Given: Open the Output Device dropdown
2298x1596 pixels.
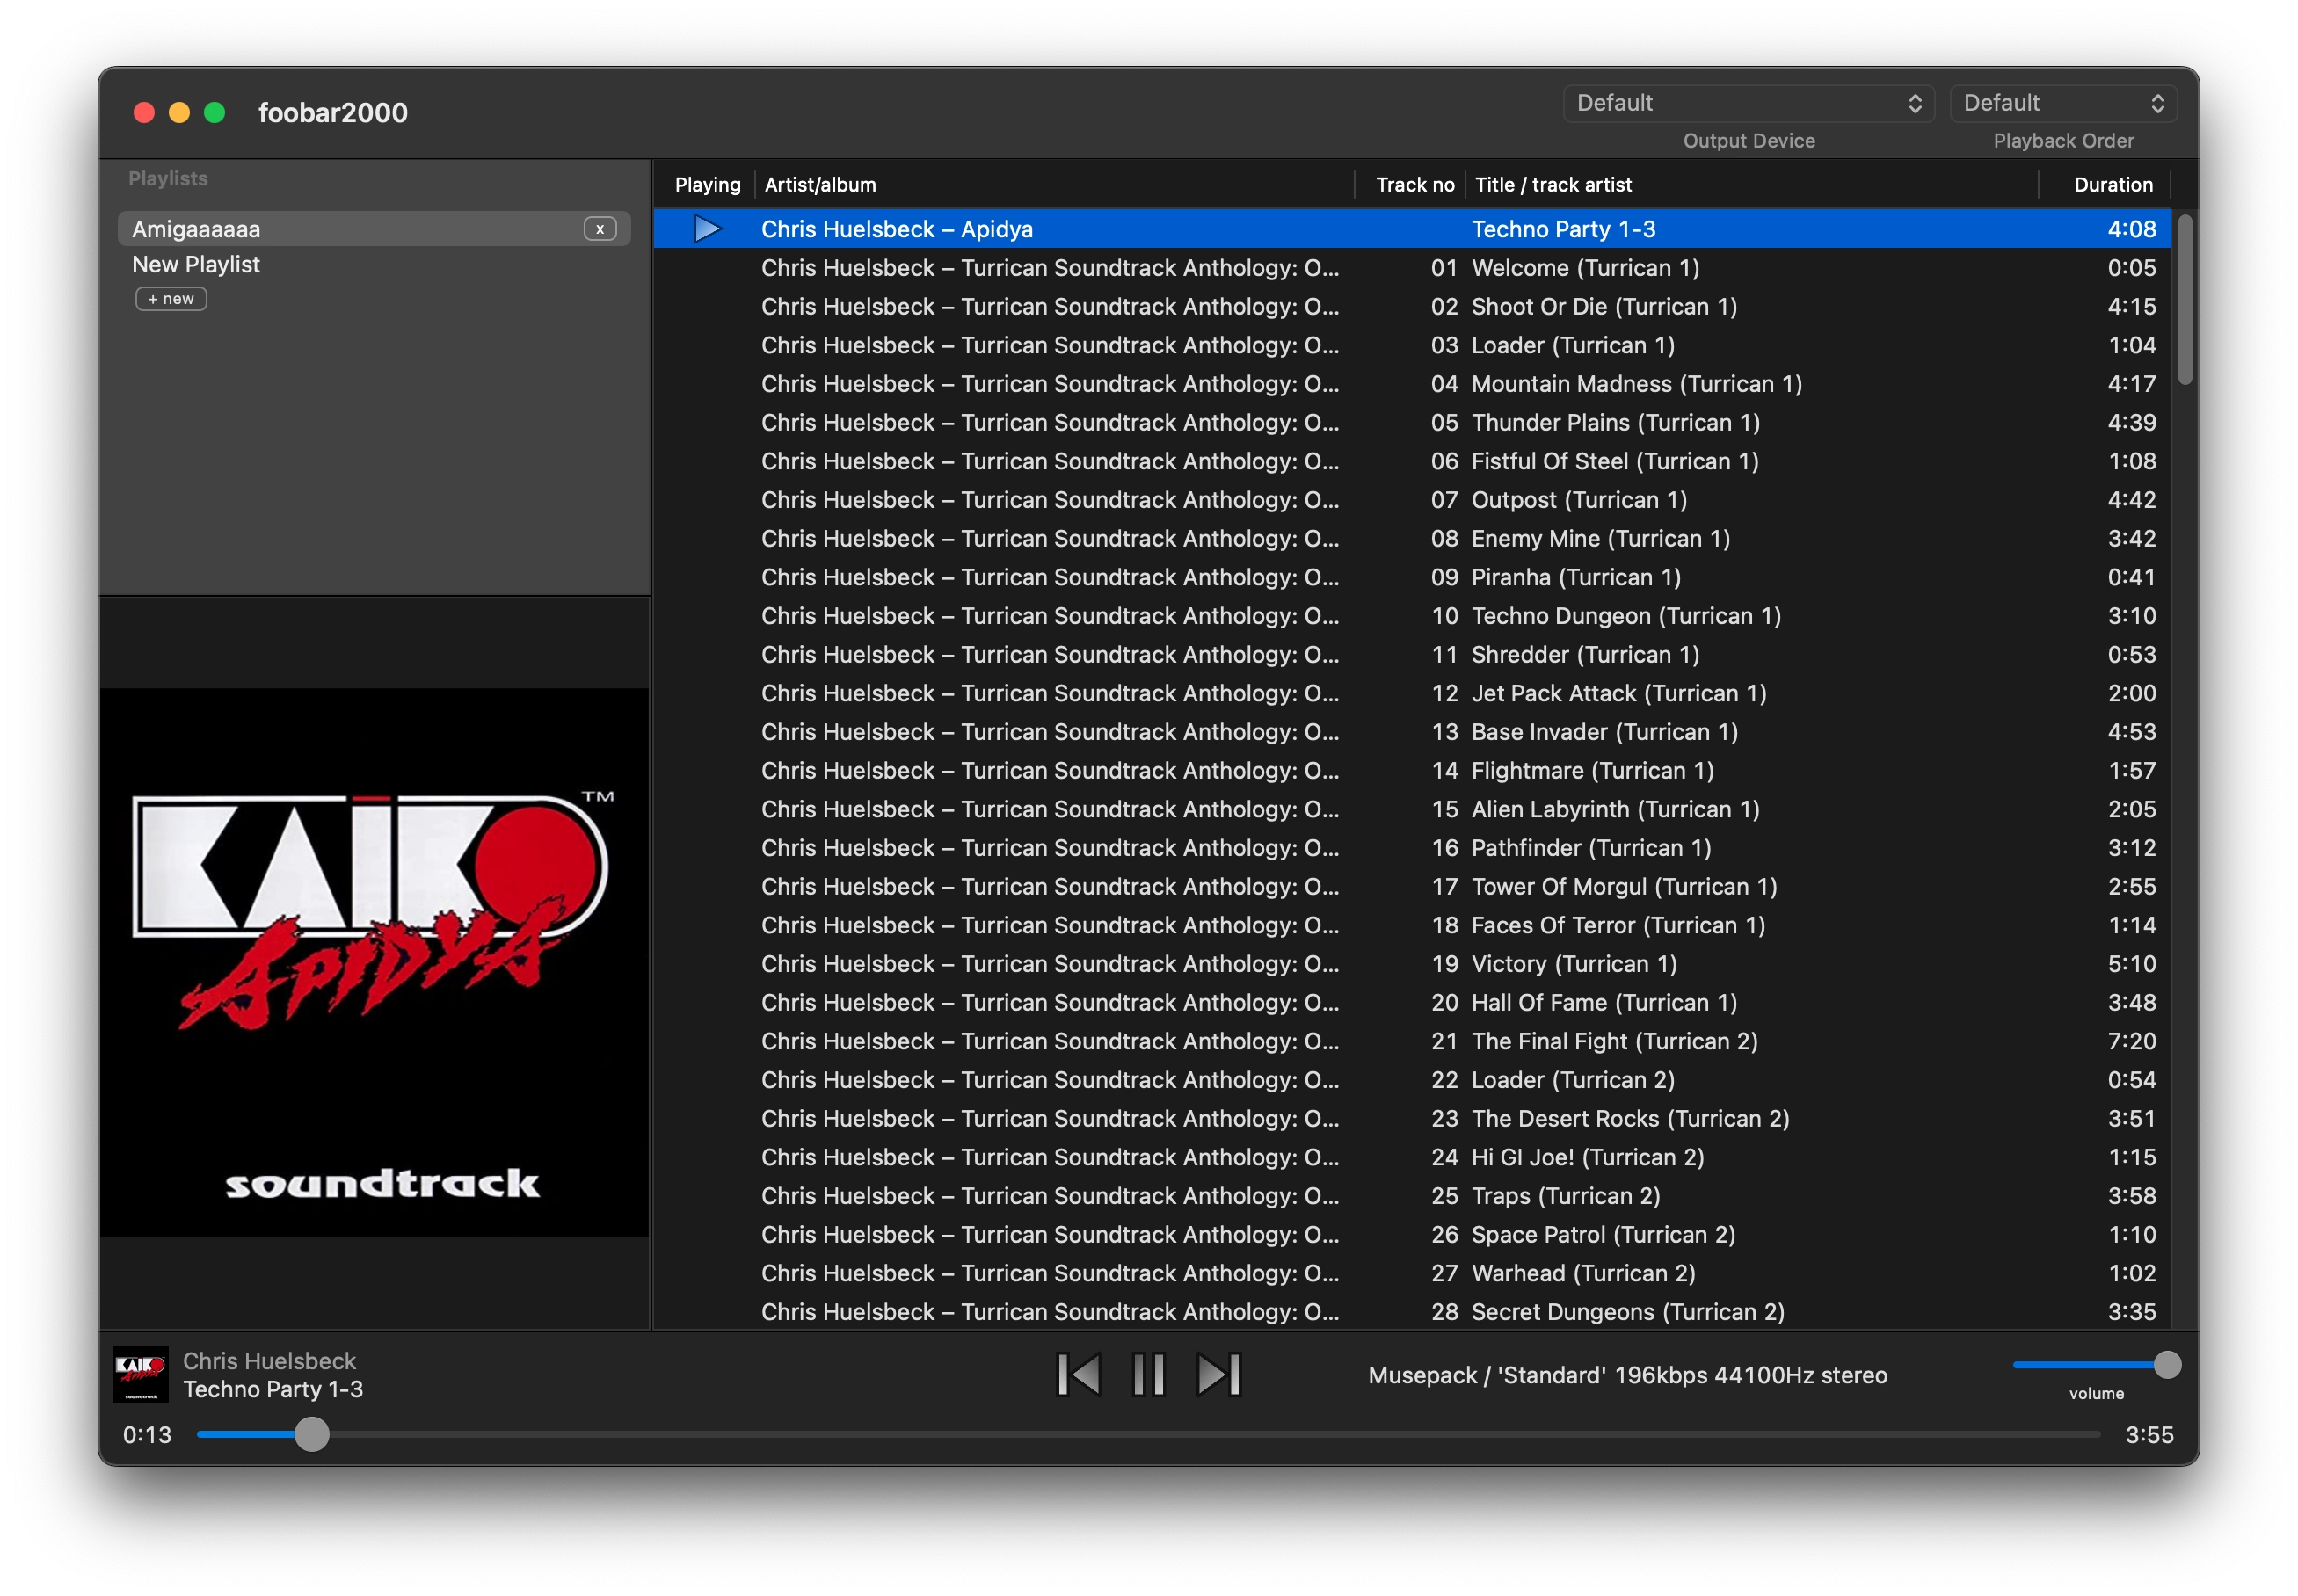Looking at the screenshot, I should [x=1748, y=103].
